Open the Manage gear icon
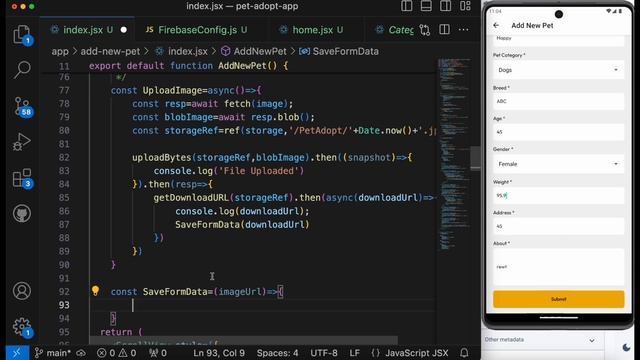 [x=22, y=327]
